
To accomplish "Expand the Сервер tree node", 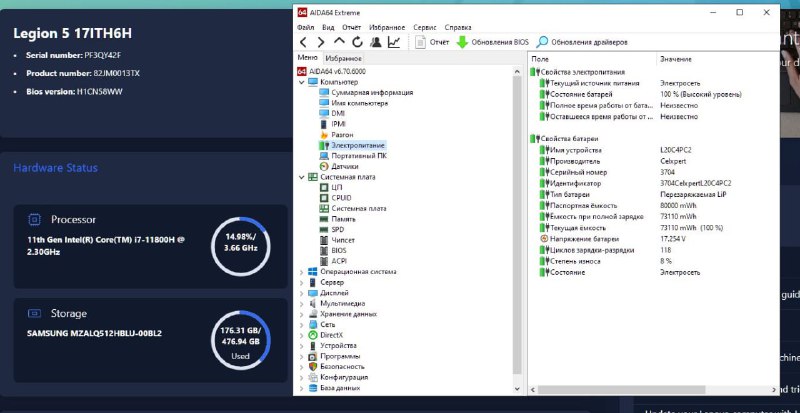I will click(302, 283).
